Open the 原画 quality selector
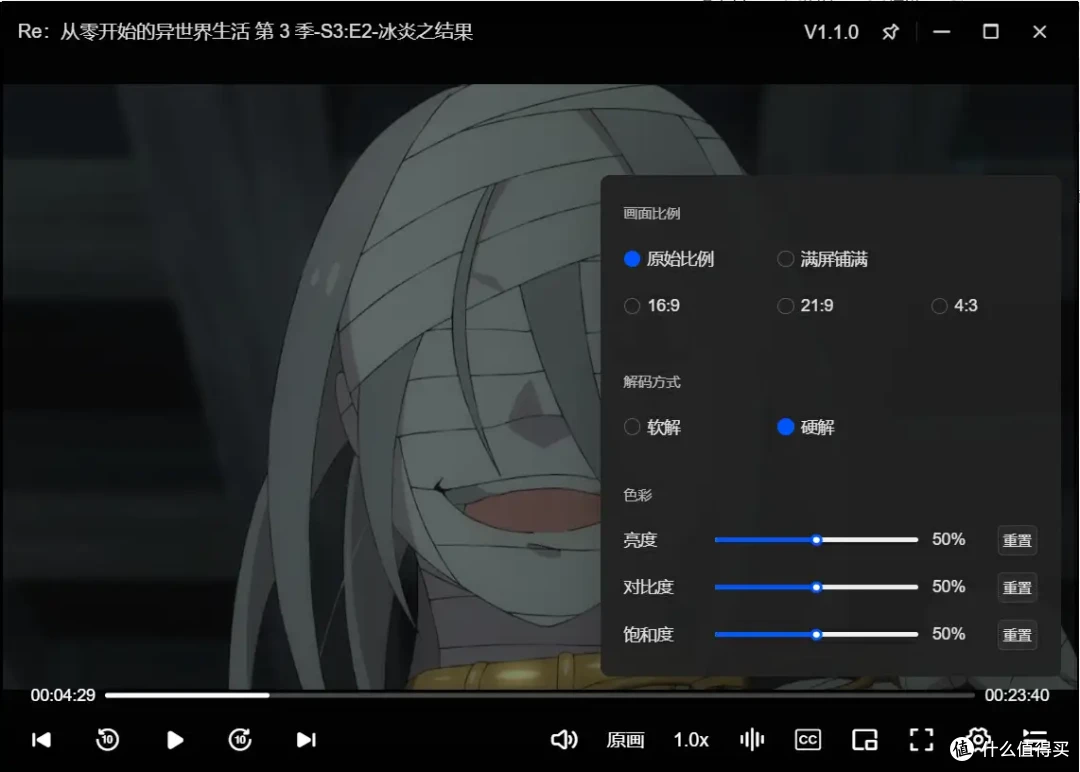This screenshot has width=1080, height=772. coord(625,740)
